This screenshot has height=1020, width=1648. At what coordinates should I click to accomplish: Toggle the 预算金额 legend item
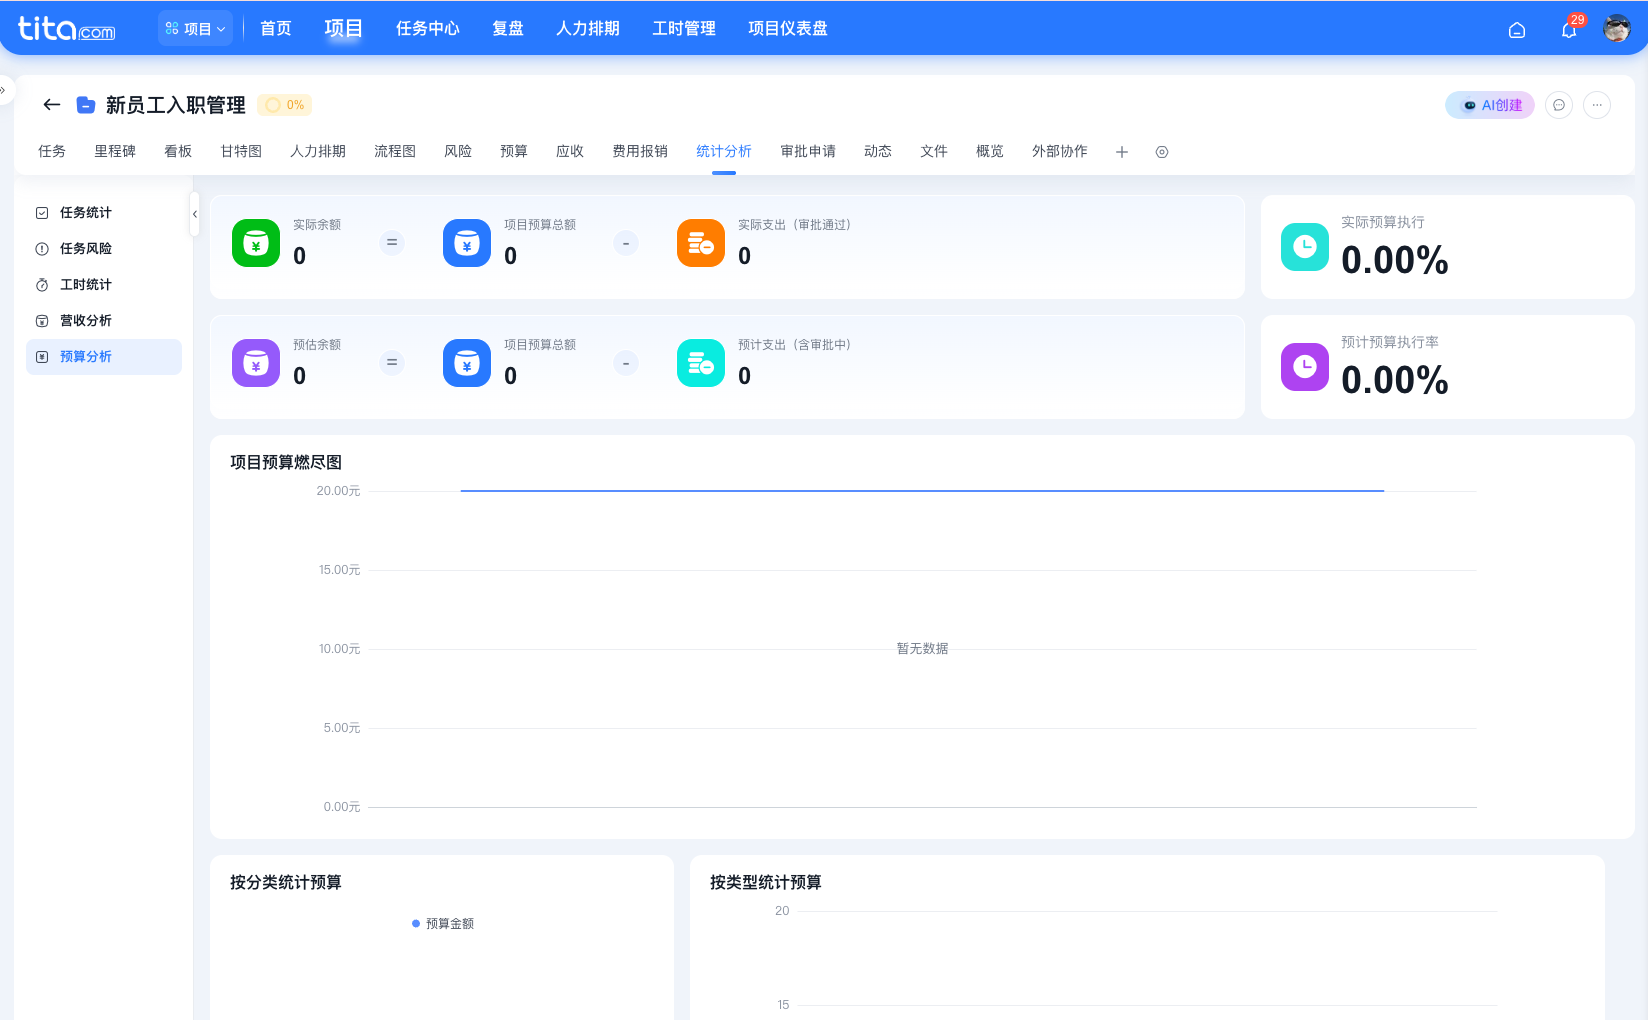coord(443,924)
